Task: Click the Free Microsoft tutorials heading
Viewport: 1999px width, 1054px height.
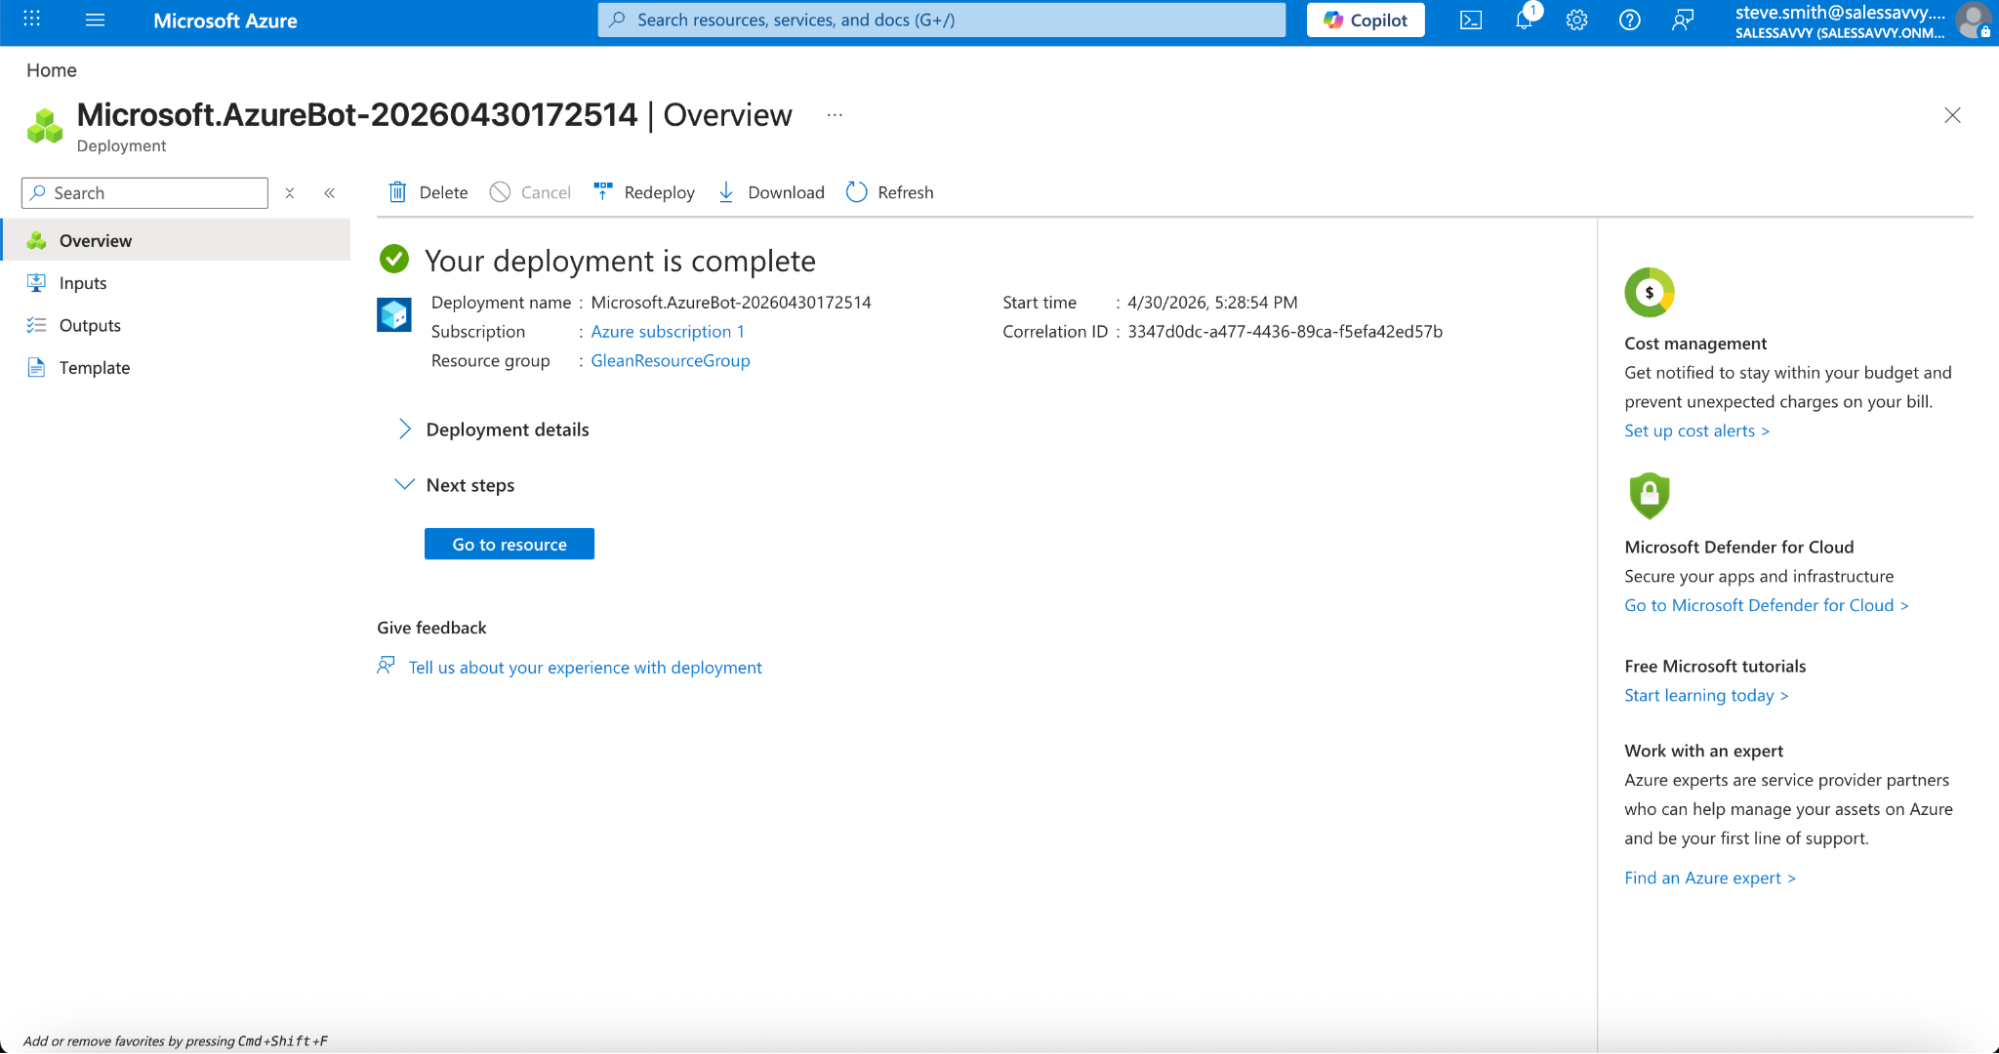Action: [1714, 666]
